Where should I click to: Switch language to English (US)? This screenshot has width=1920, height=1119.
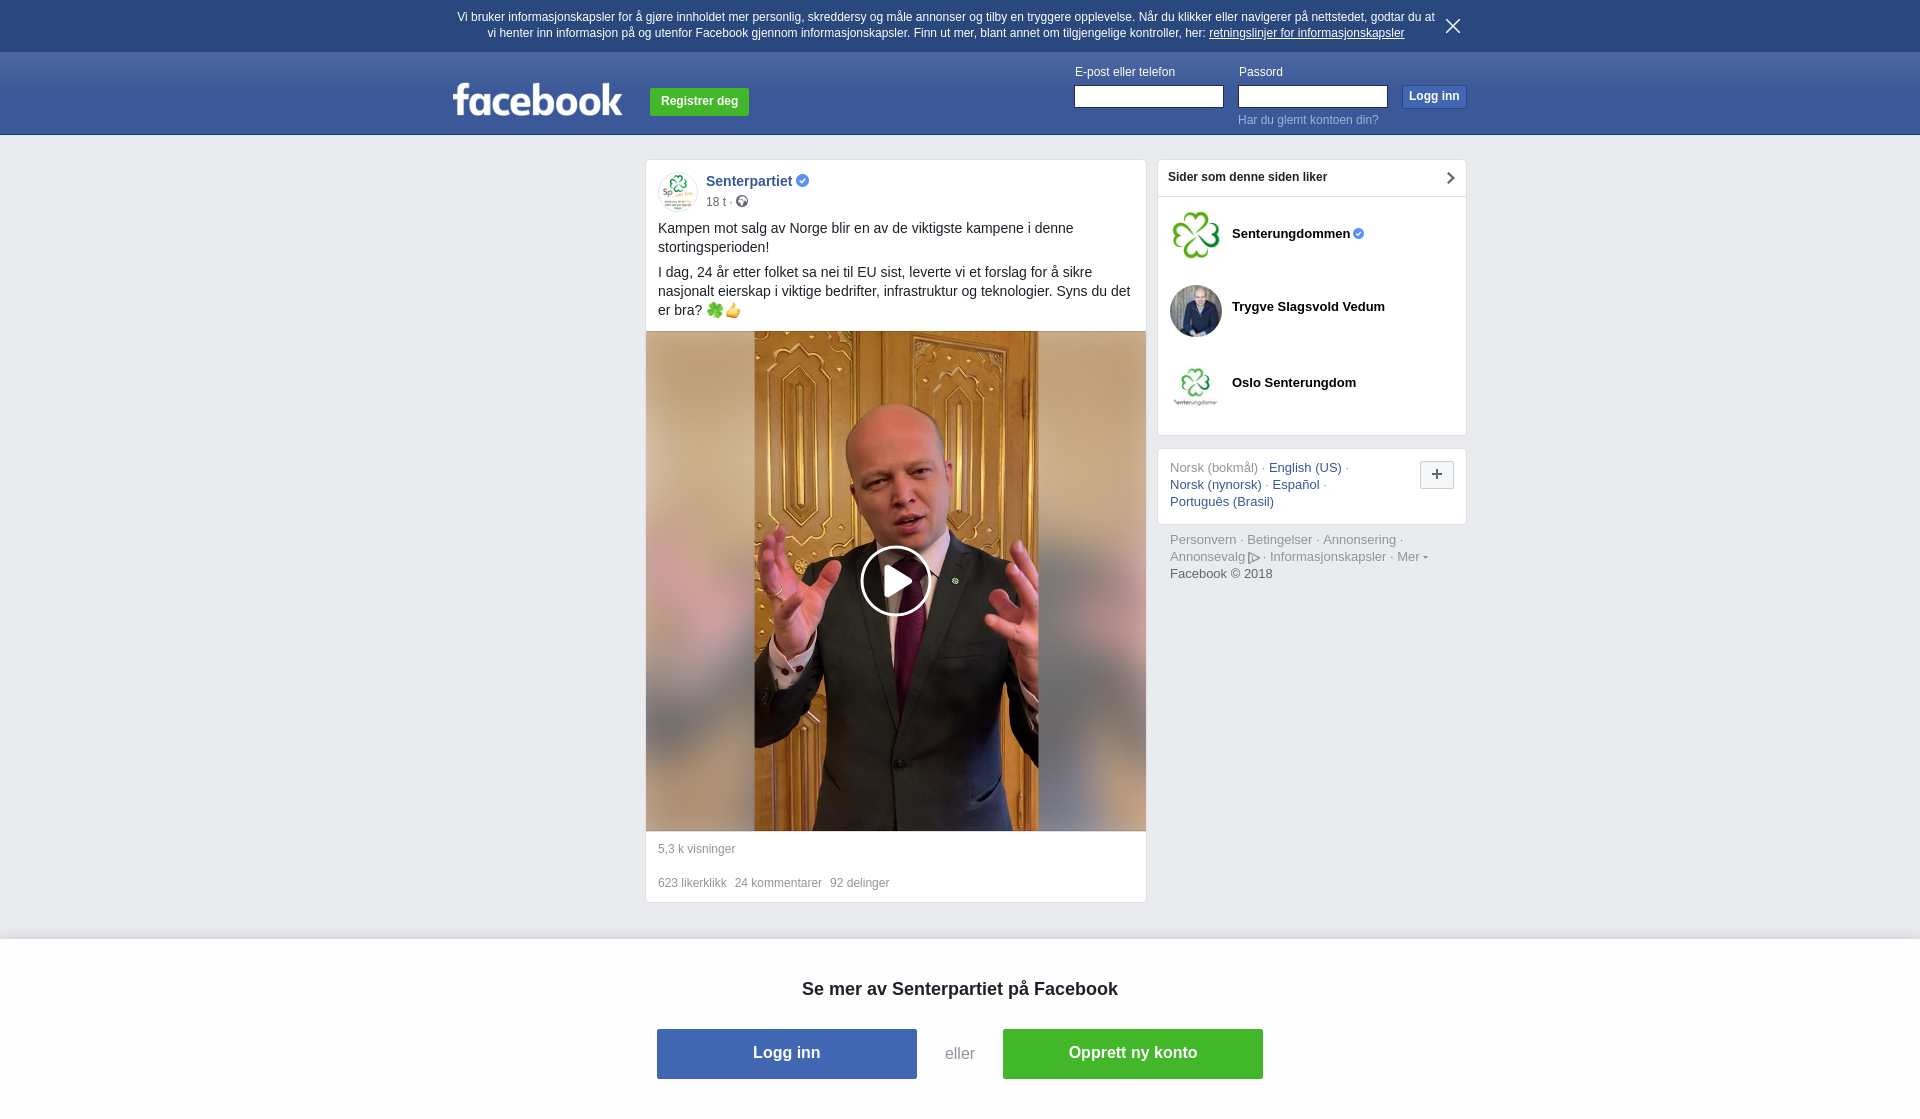pos(1305,468)
